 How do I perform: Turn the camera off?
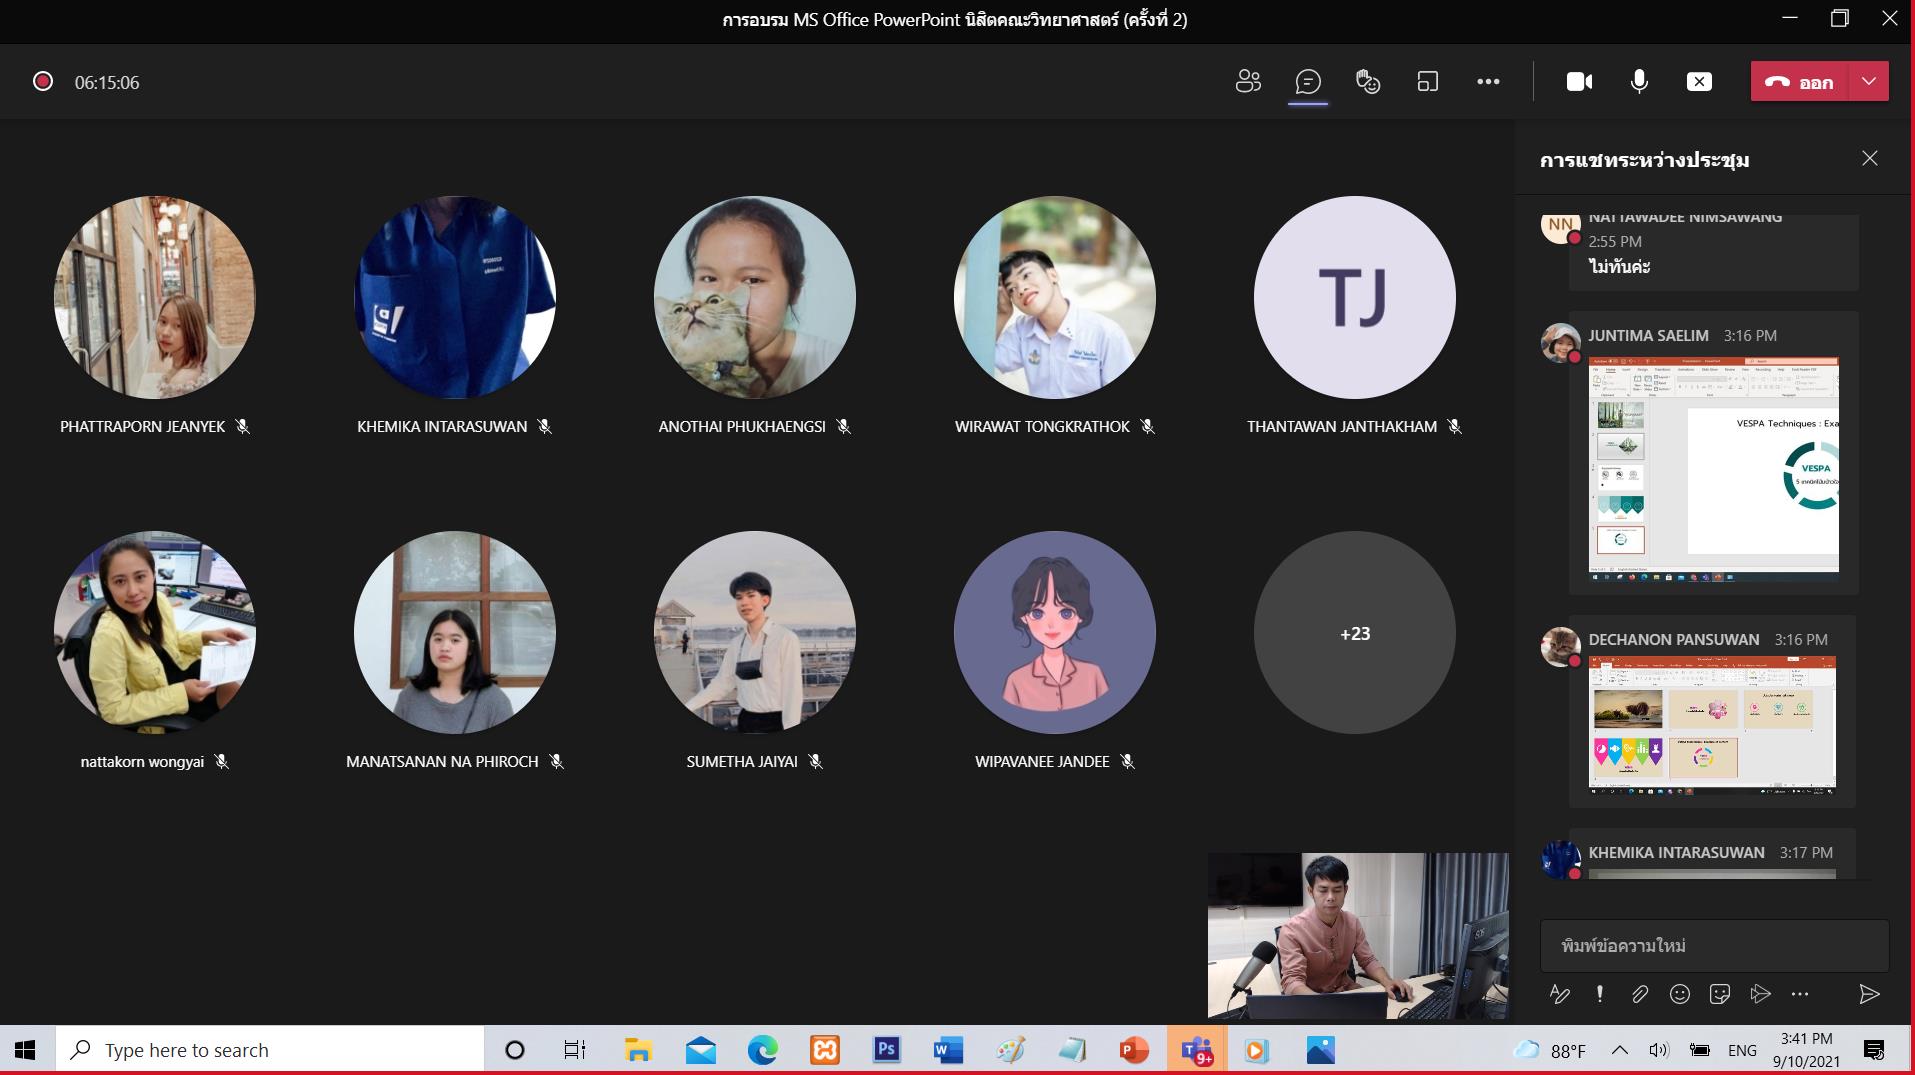[1579, 82]
